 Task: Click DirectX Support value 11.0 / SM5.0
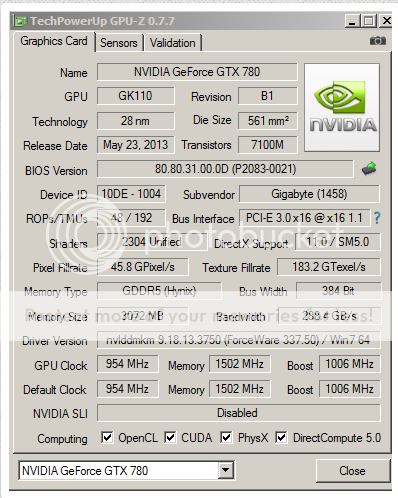point(338,242)
